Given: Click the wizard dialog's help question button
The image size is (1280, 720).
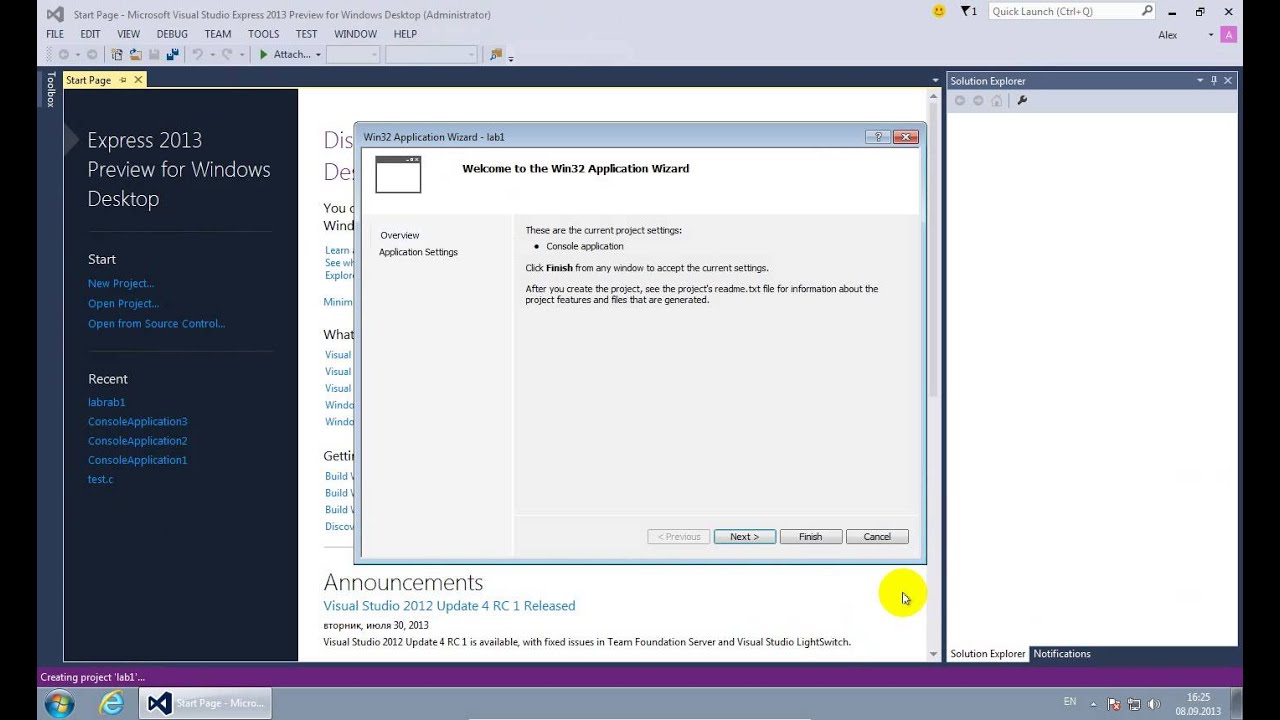Looking at the screenshot, I should (x=878, y=137).
